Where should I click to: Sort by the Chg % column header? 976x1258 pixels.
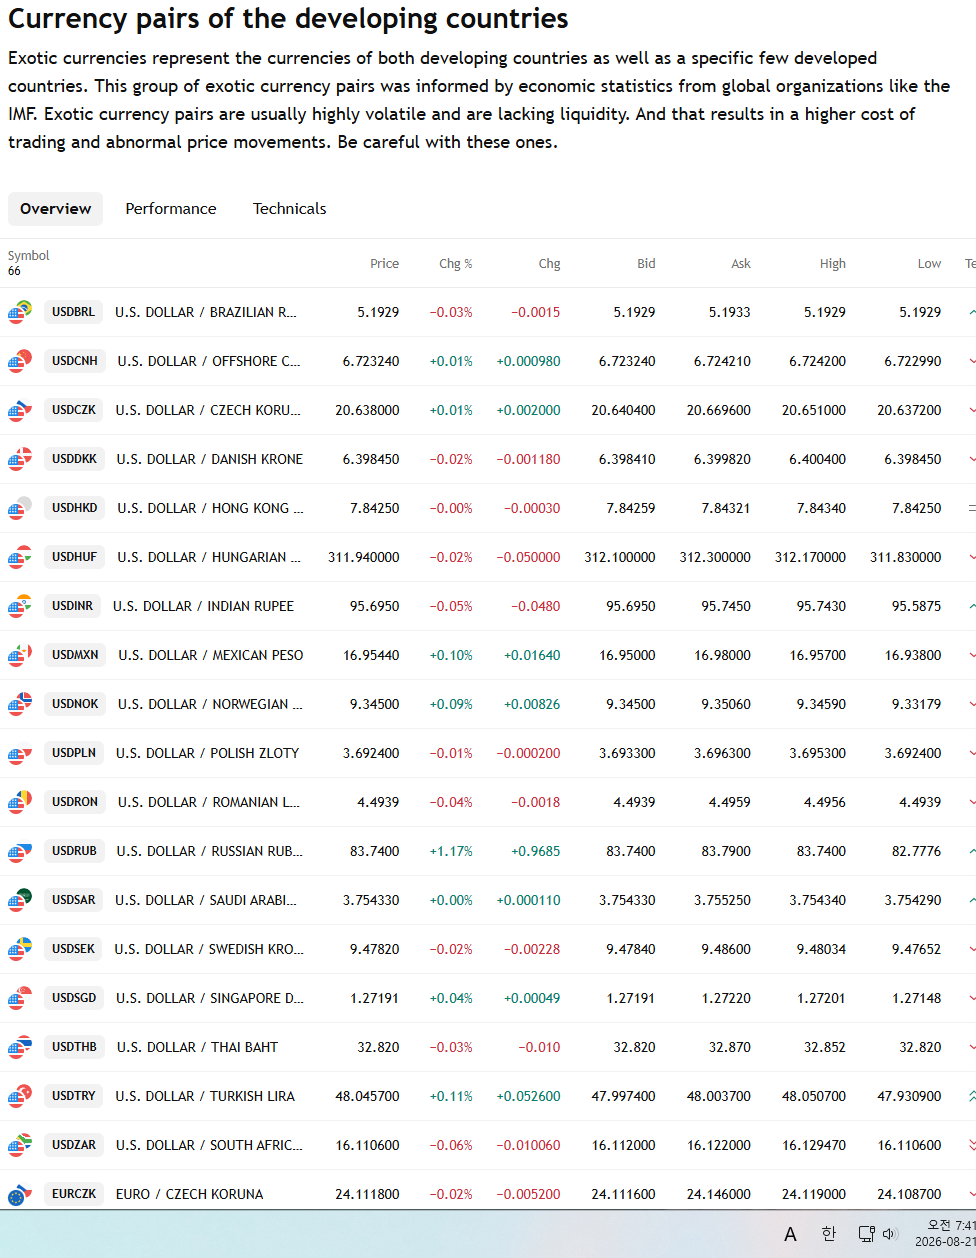point(455,264)
